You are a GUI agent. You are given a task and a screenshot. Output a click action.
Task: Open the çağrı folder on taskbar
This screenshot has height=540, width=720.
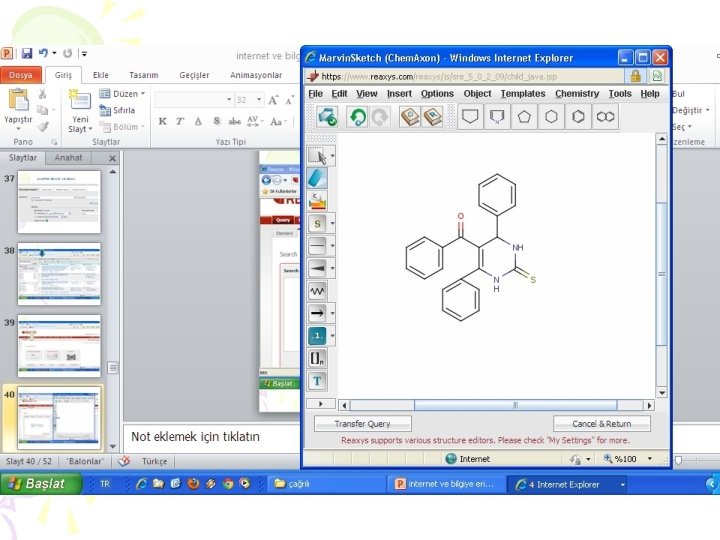click(x=326, y=484)
